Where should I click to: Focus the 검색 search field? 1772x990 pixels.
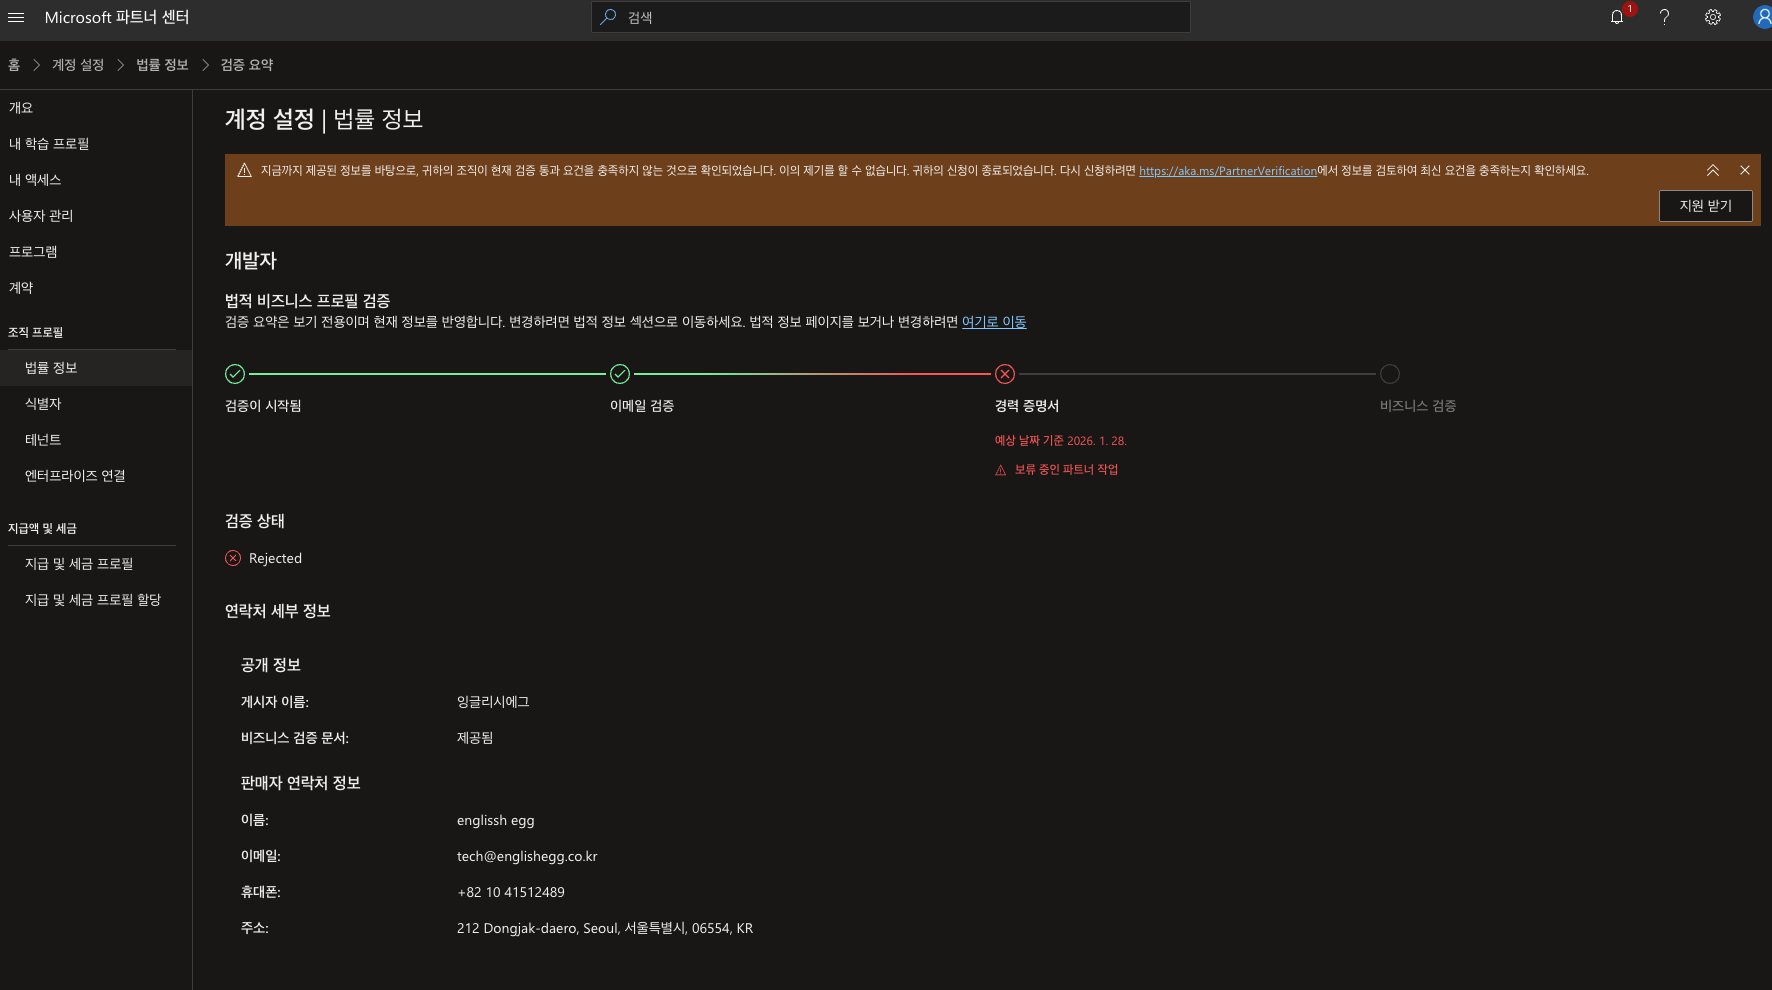pyautogui.click(x=891, y=17)
